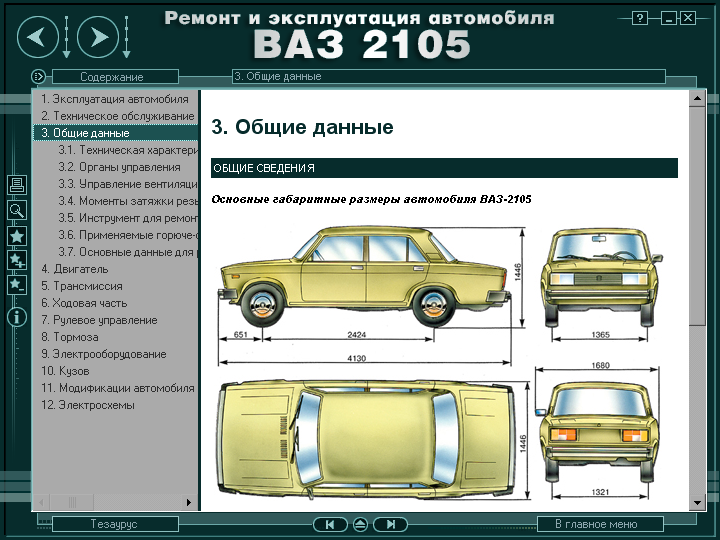This screenshot has width=720, height=540.
Task: Click the 1680 width dimension label
Action: coord(600,365)
